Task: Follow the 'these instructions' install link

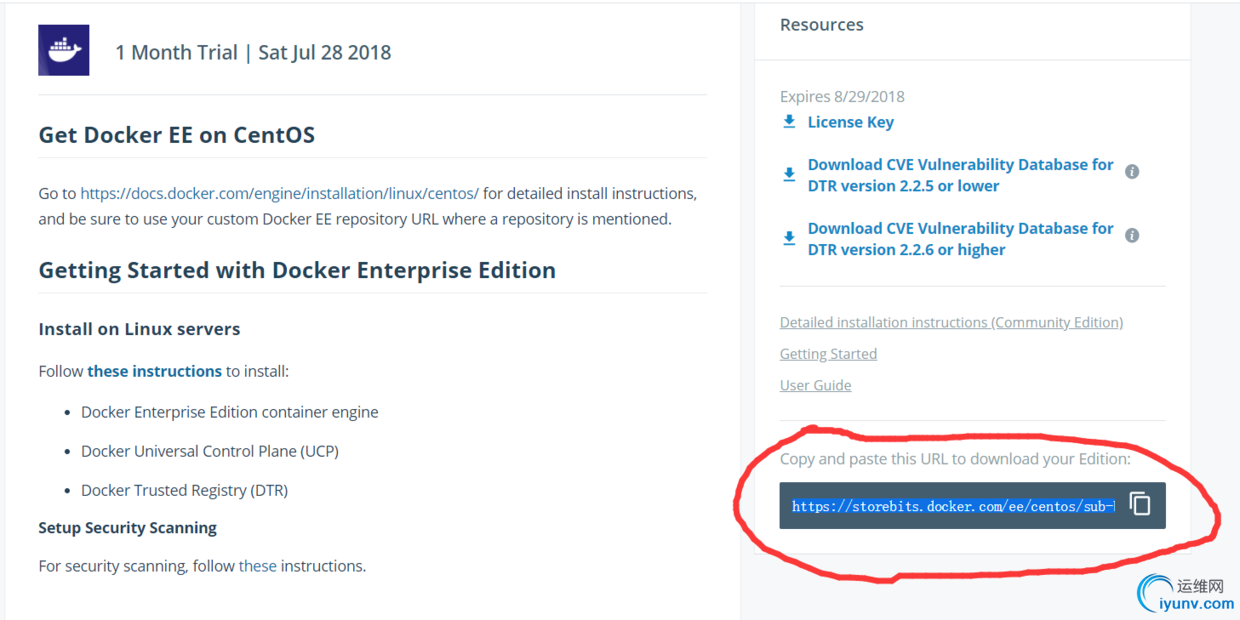Action: (155, 371)
